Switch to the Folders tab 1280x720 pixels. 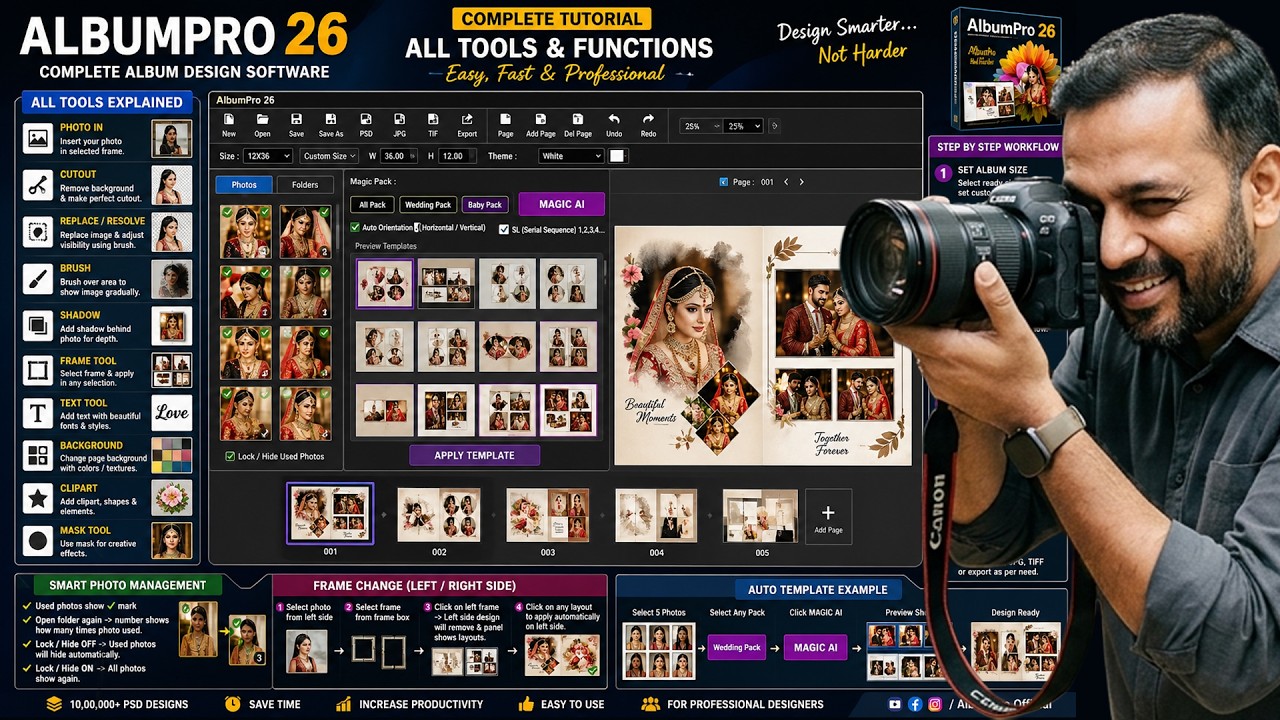click(305, 185)
